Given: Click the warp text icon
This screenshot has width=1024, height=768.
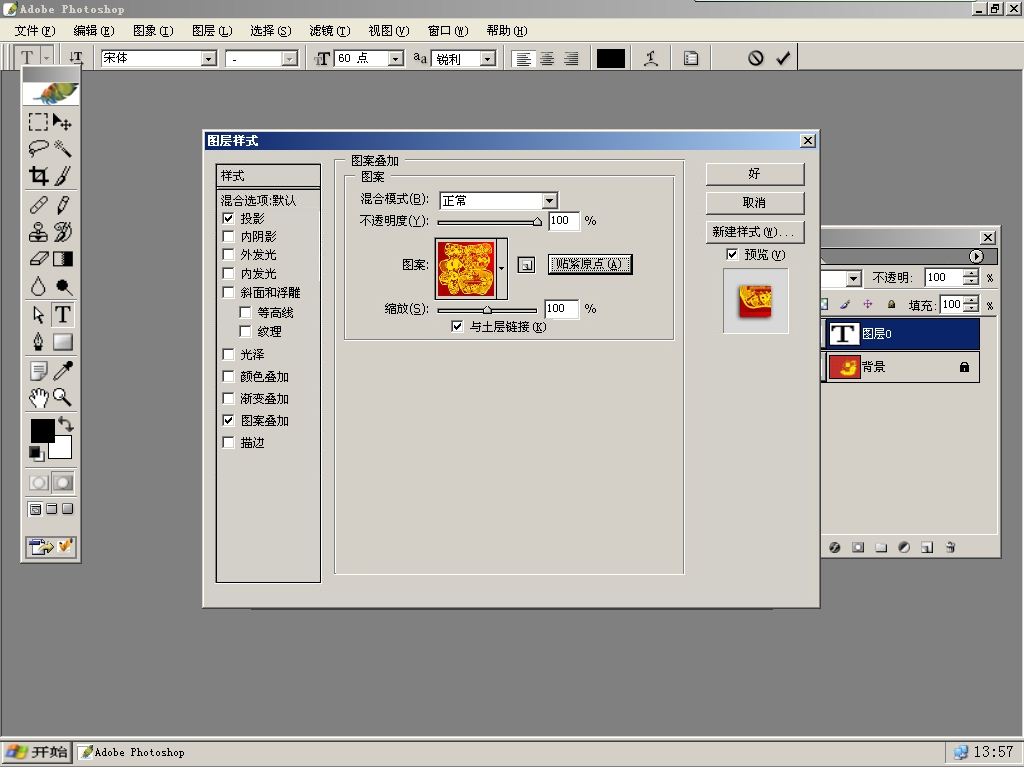Looking at the screenshot, I should point(650,59).
